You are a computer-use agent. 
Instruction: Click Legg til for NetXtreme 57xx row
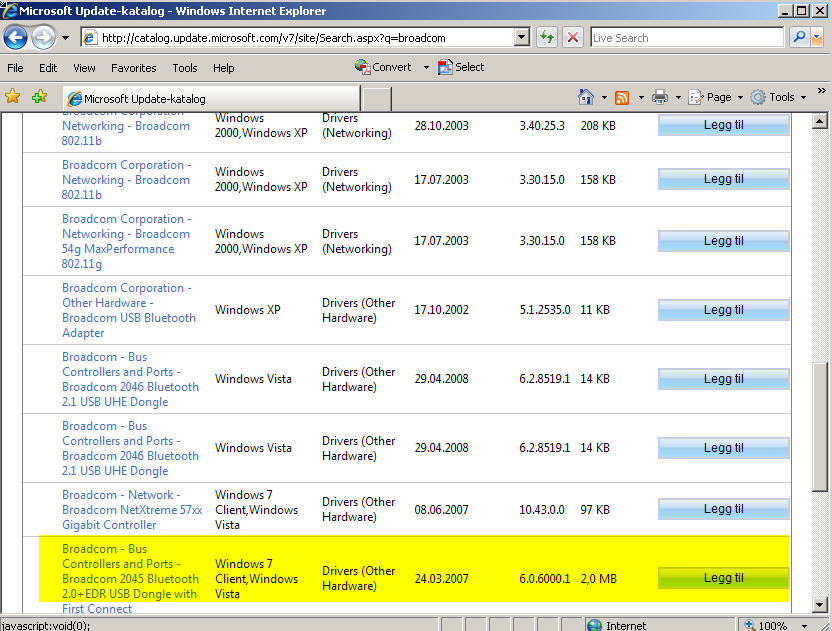[724, 509]
